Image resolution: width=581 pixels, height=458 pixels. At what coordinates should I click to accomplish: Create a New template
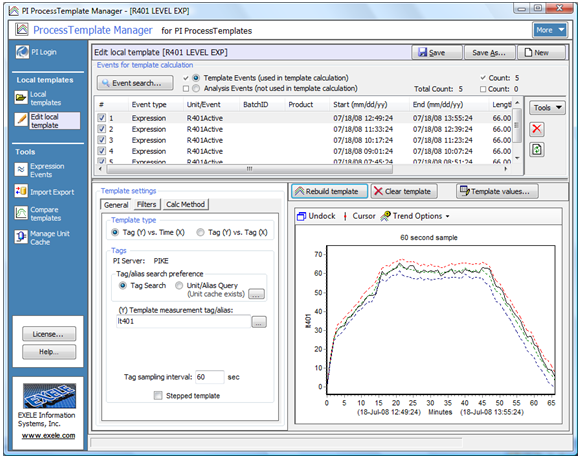tap(541, 53)
